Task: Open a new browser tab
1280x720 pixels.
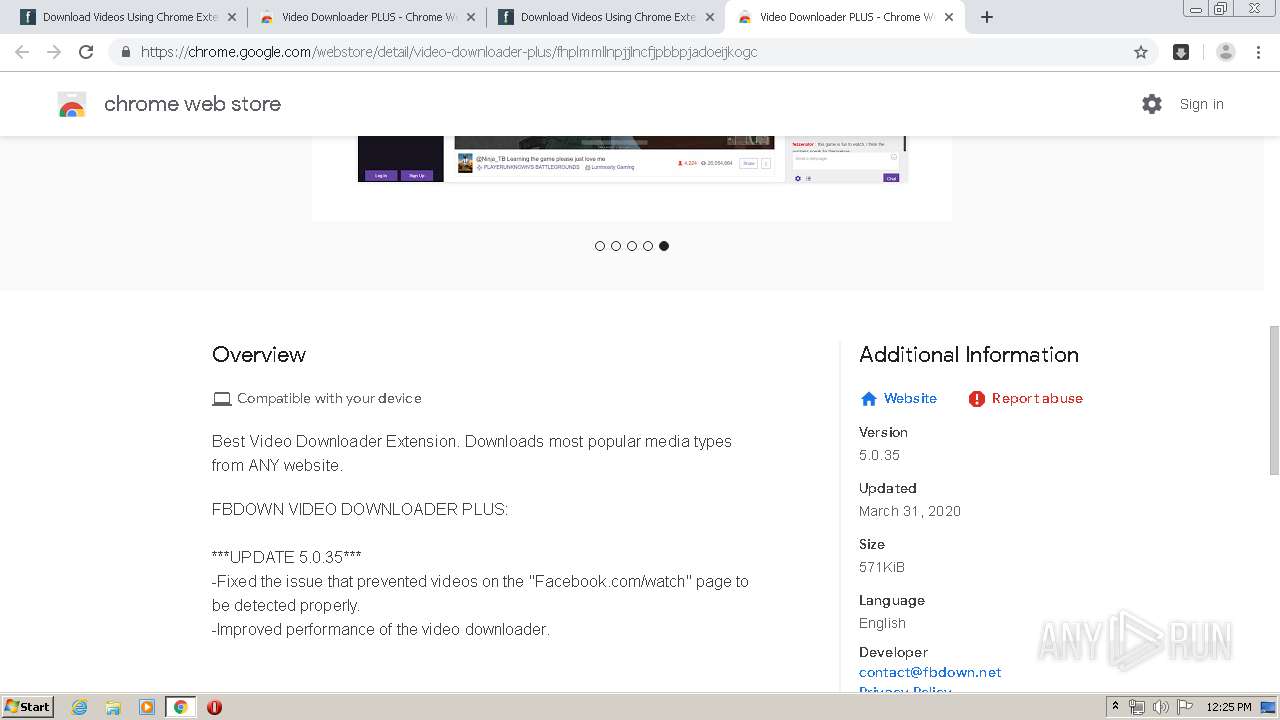Action: (987, 17)
